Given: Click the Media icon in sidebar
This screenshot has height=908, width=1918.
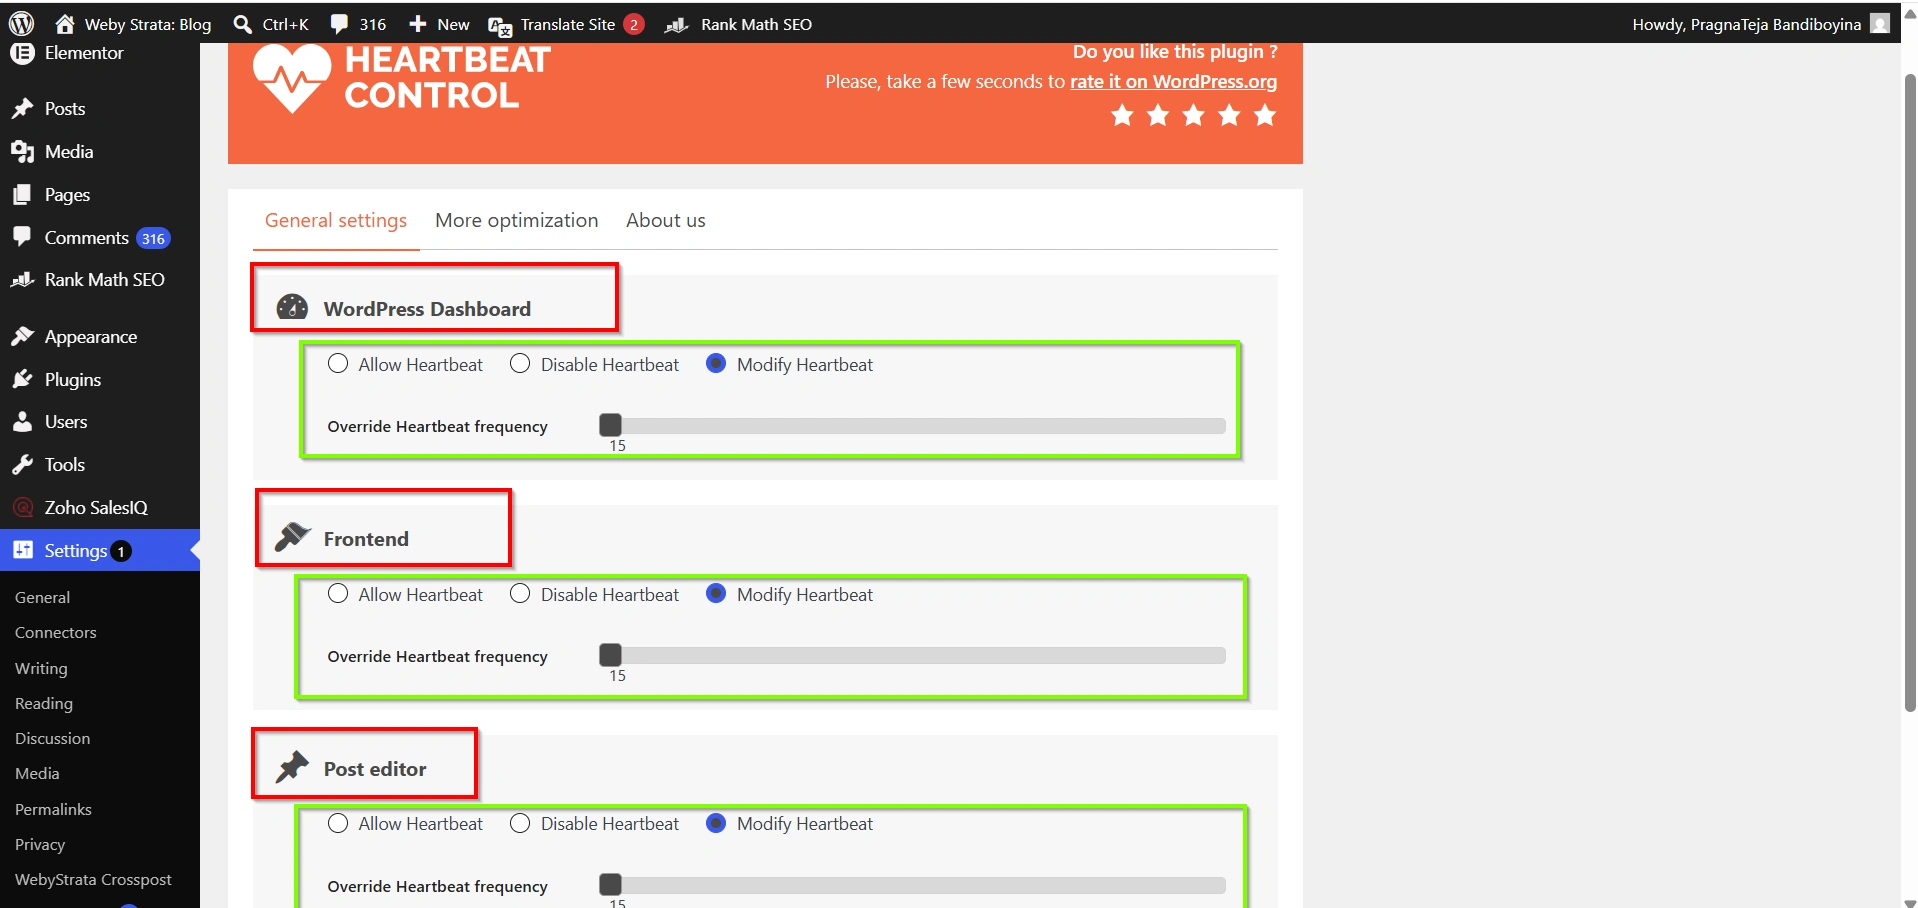Looking at the screenshot, I should pyautogui.click(x=22, y=152).
